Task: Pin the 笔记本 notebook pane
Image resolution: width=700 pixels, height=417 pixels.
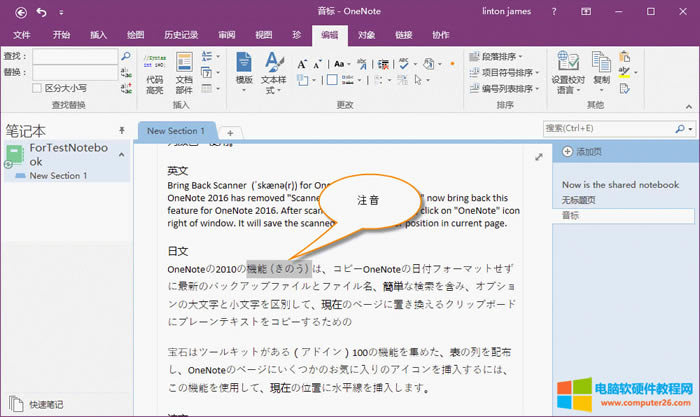Action: tap(122, 130)
